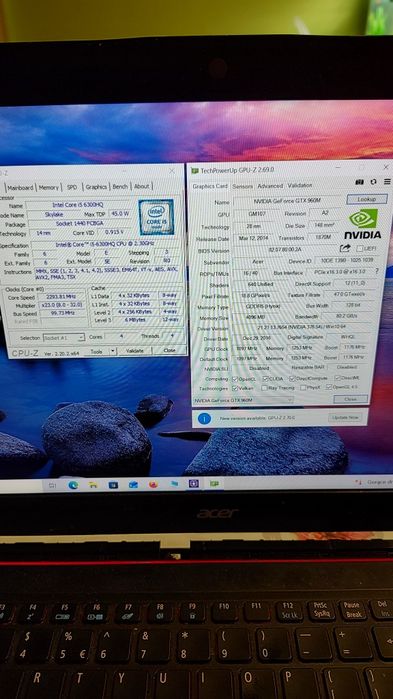Click the Memory Size value 4096 MB
The image size is (393, 699).
(x=255, y=317)
